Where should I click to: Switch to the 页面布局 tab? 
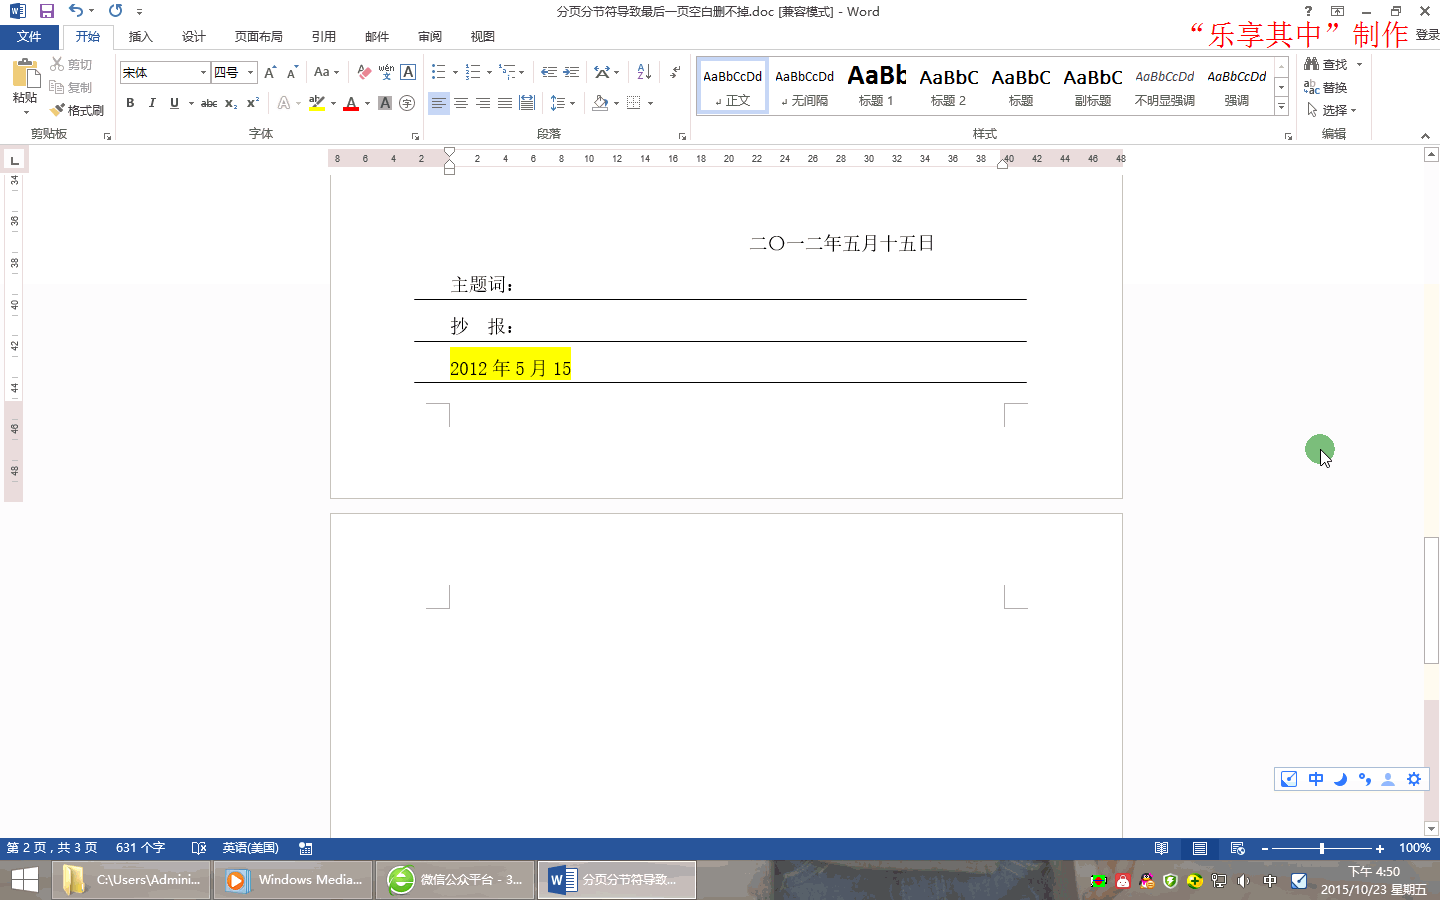click(x=258, y=37)
